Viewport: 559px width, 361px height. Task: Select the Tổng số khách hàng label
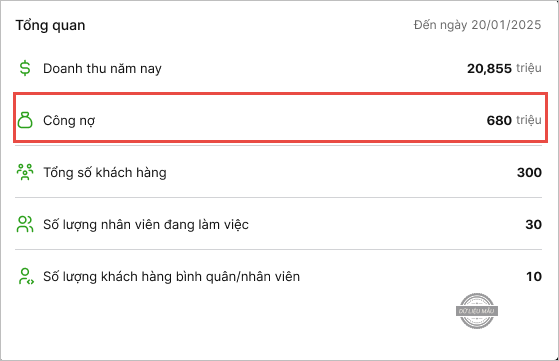[x=105, y=172]
